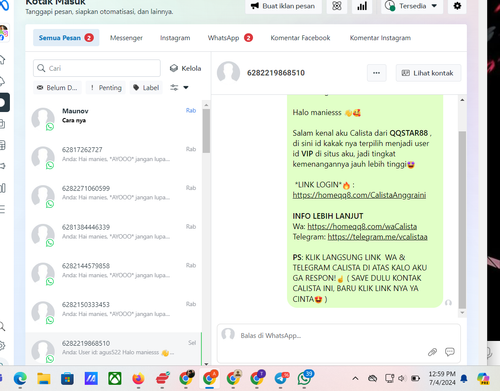Click the Windows notification bell icon
This screenshot has width=500, height=391.
pos(464,378)
